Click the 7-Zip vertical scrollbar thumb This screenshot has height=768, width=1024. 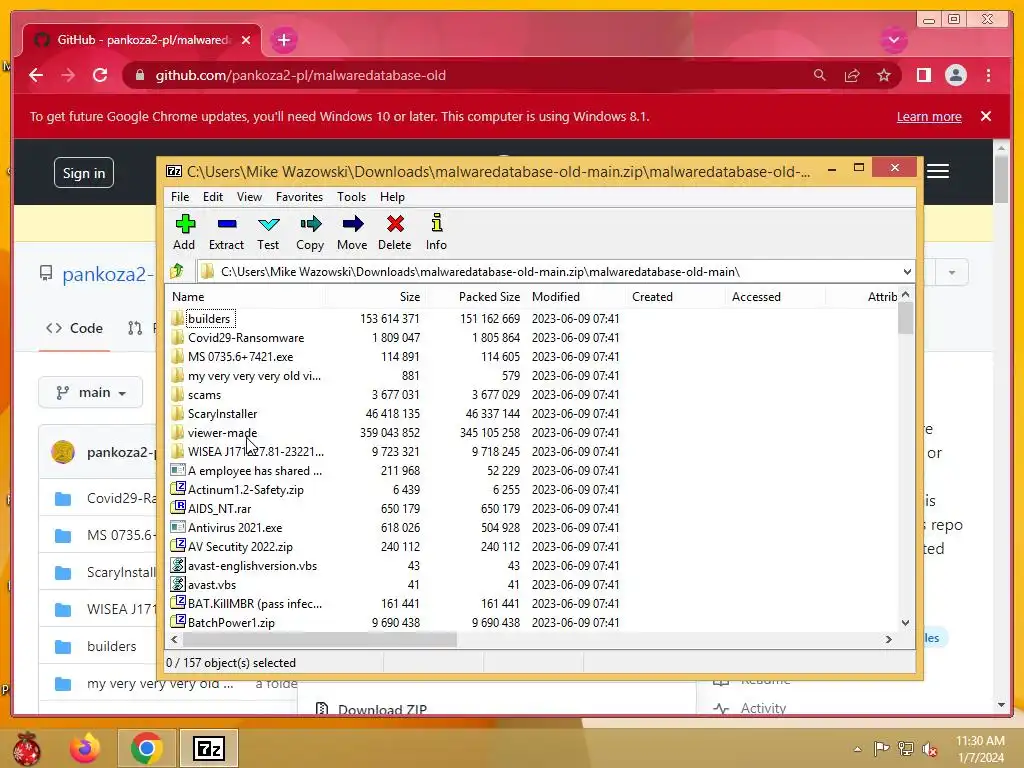[x=905, y=318]
